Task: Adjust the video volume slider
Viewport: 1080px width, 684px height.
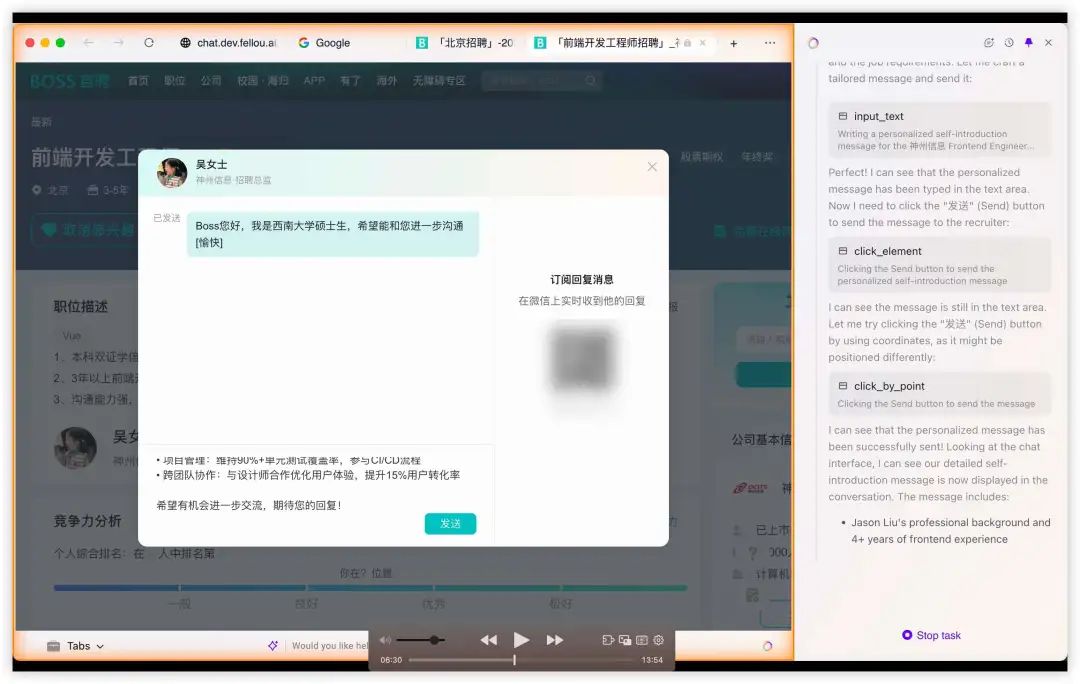Action: pyautogui.click(x=434, y=640)
